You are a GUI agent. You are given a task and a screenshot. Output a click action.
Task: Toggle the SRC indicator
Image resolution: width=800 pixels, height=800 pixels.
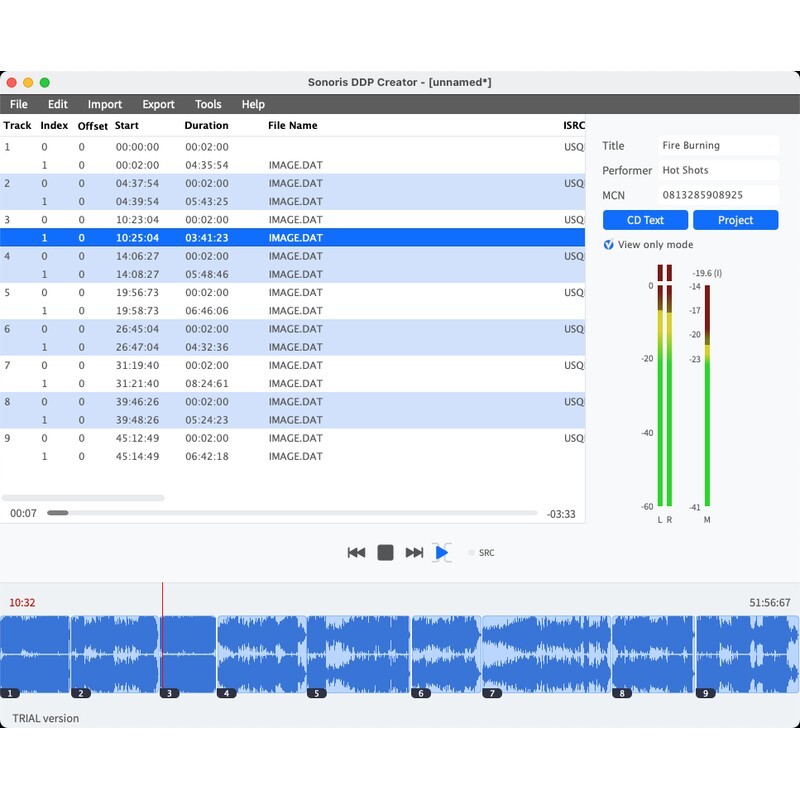(x=472, y=553)
